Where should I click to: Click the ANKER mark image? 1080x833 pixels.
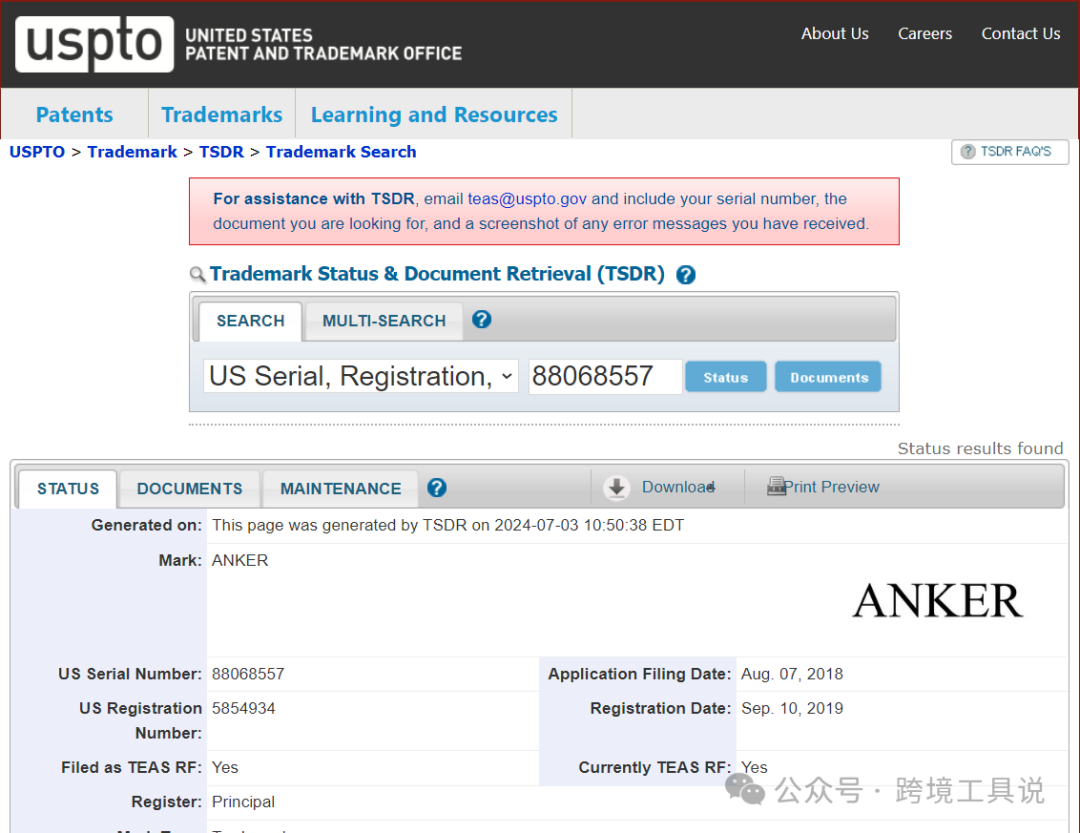click(x=937, y=601)
